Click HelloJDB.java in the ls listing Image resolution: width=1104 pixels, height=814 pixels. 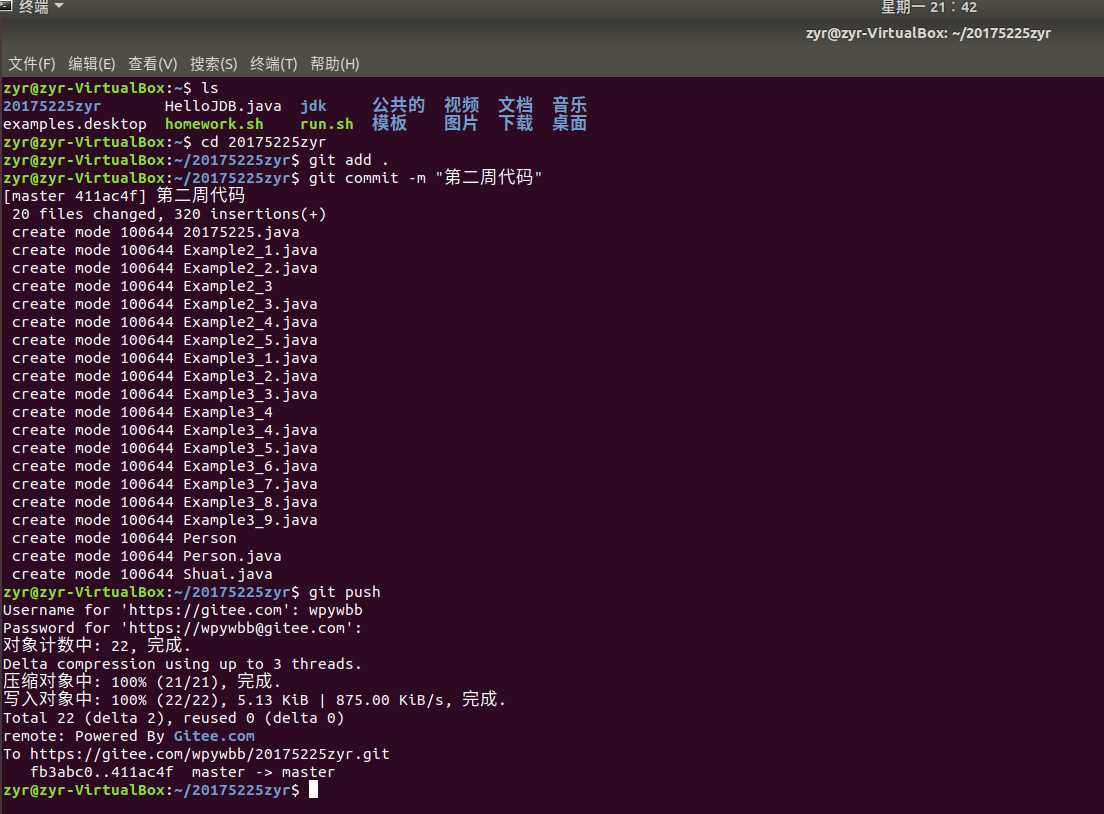[223, 106]
